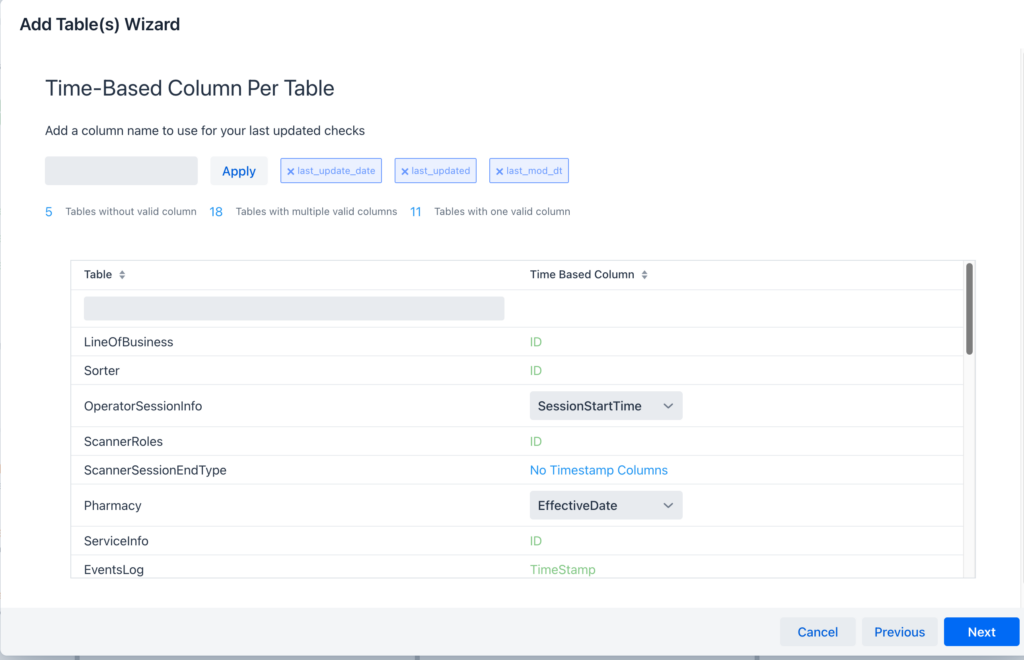1024x660 pixels.
Task: Open the SessionStartTime dropdown
Action: (605, 406)
